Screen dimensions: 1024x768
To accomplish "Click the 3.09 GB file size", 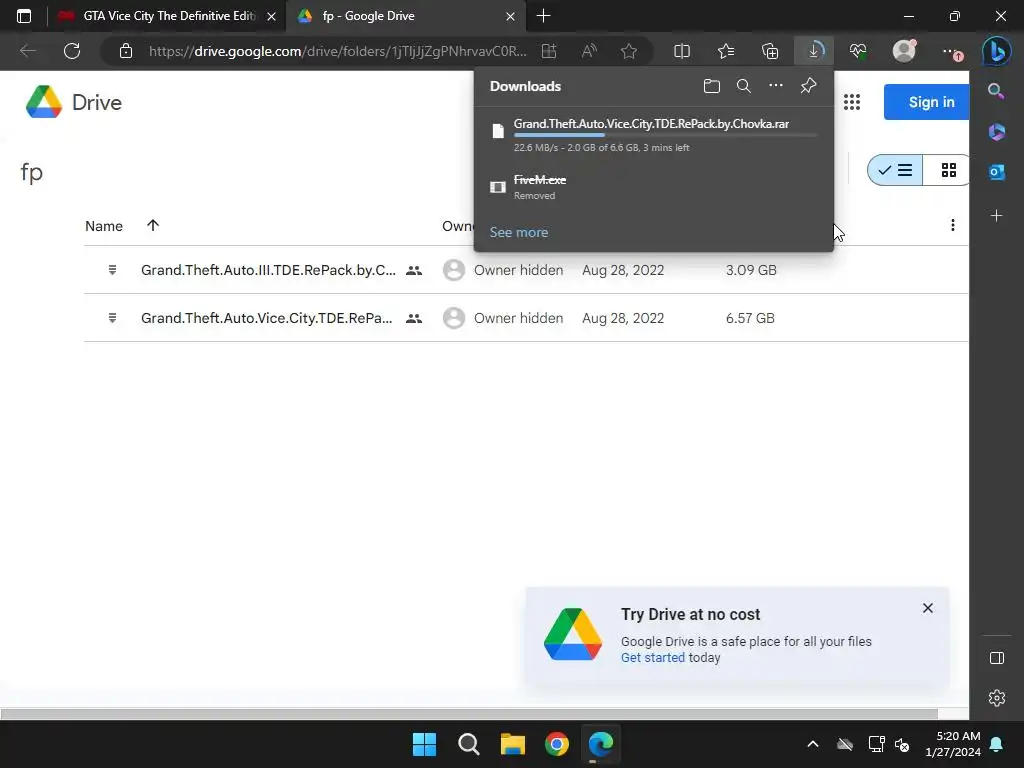I will click(x=751, y=270).
